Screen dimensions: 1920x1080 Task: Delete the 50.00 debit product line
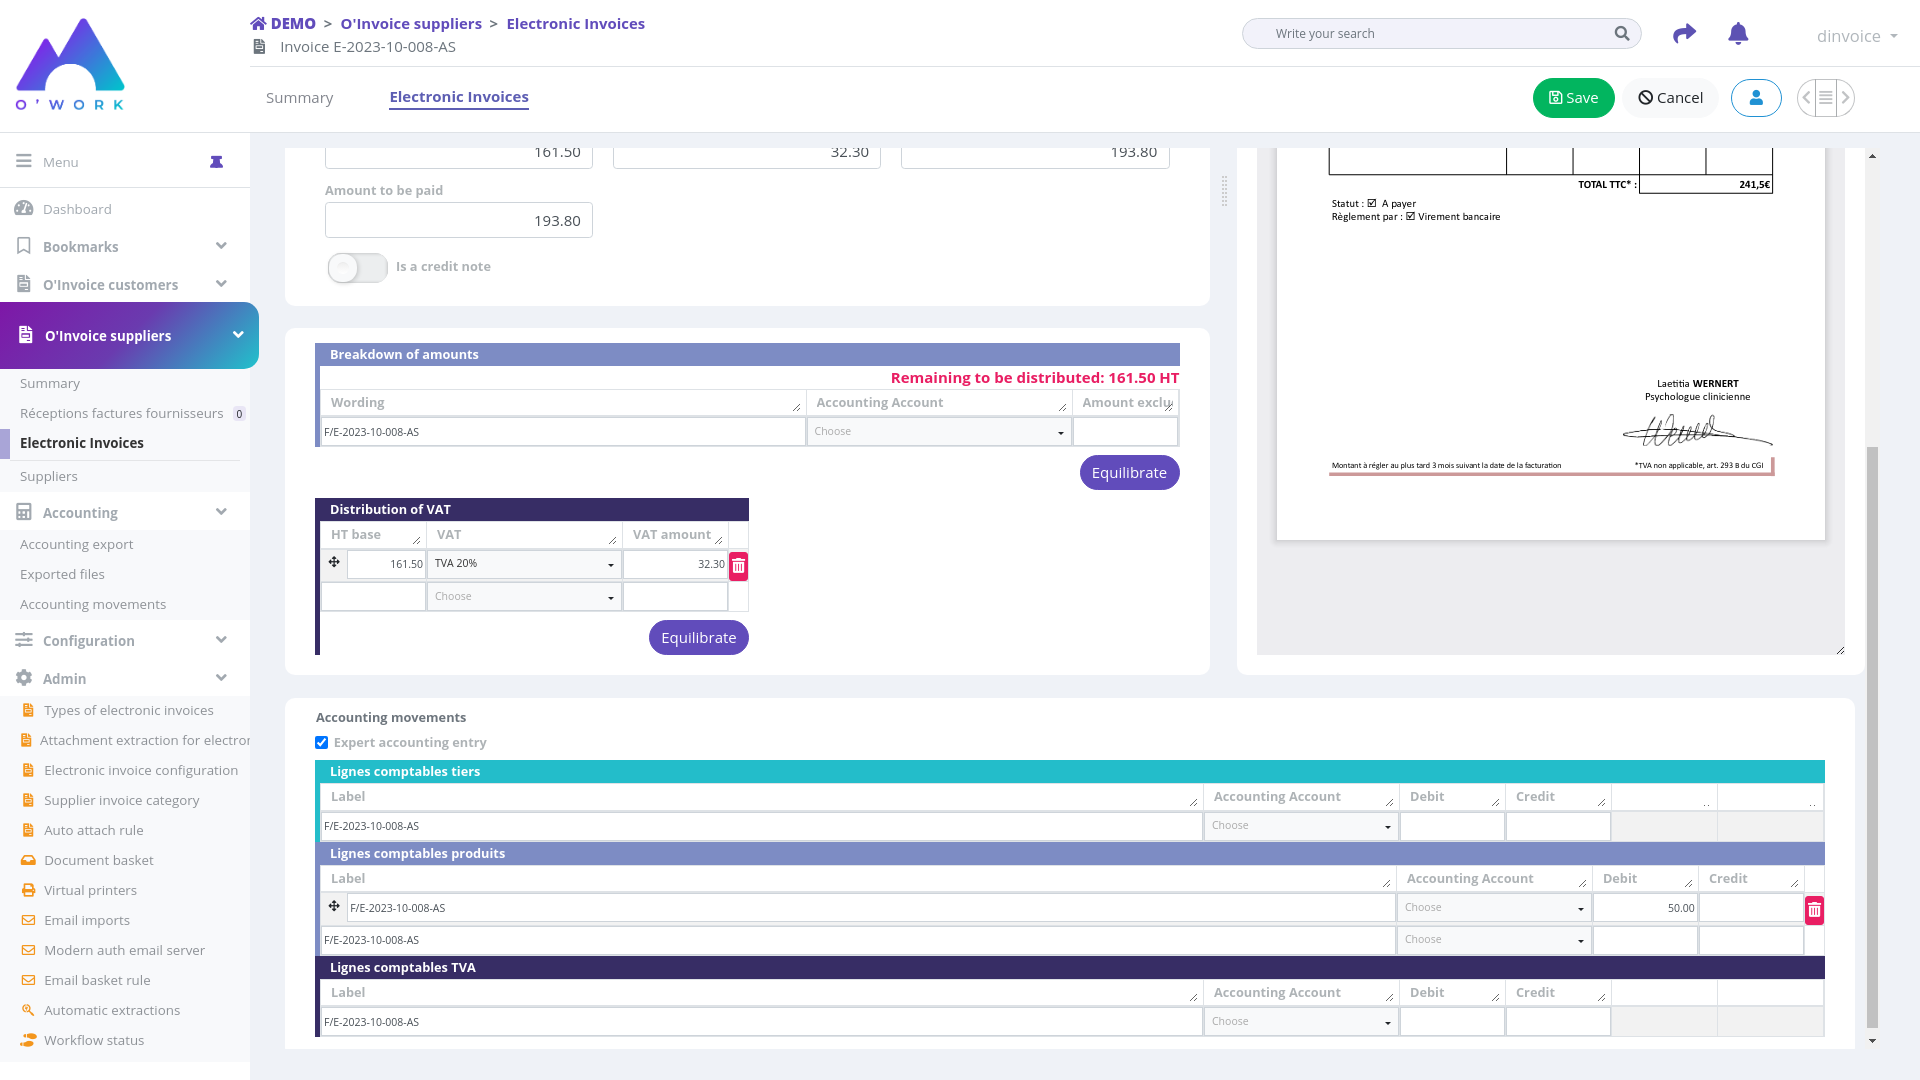[1814, 910]
